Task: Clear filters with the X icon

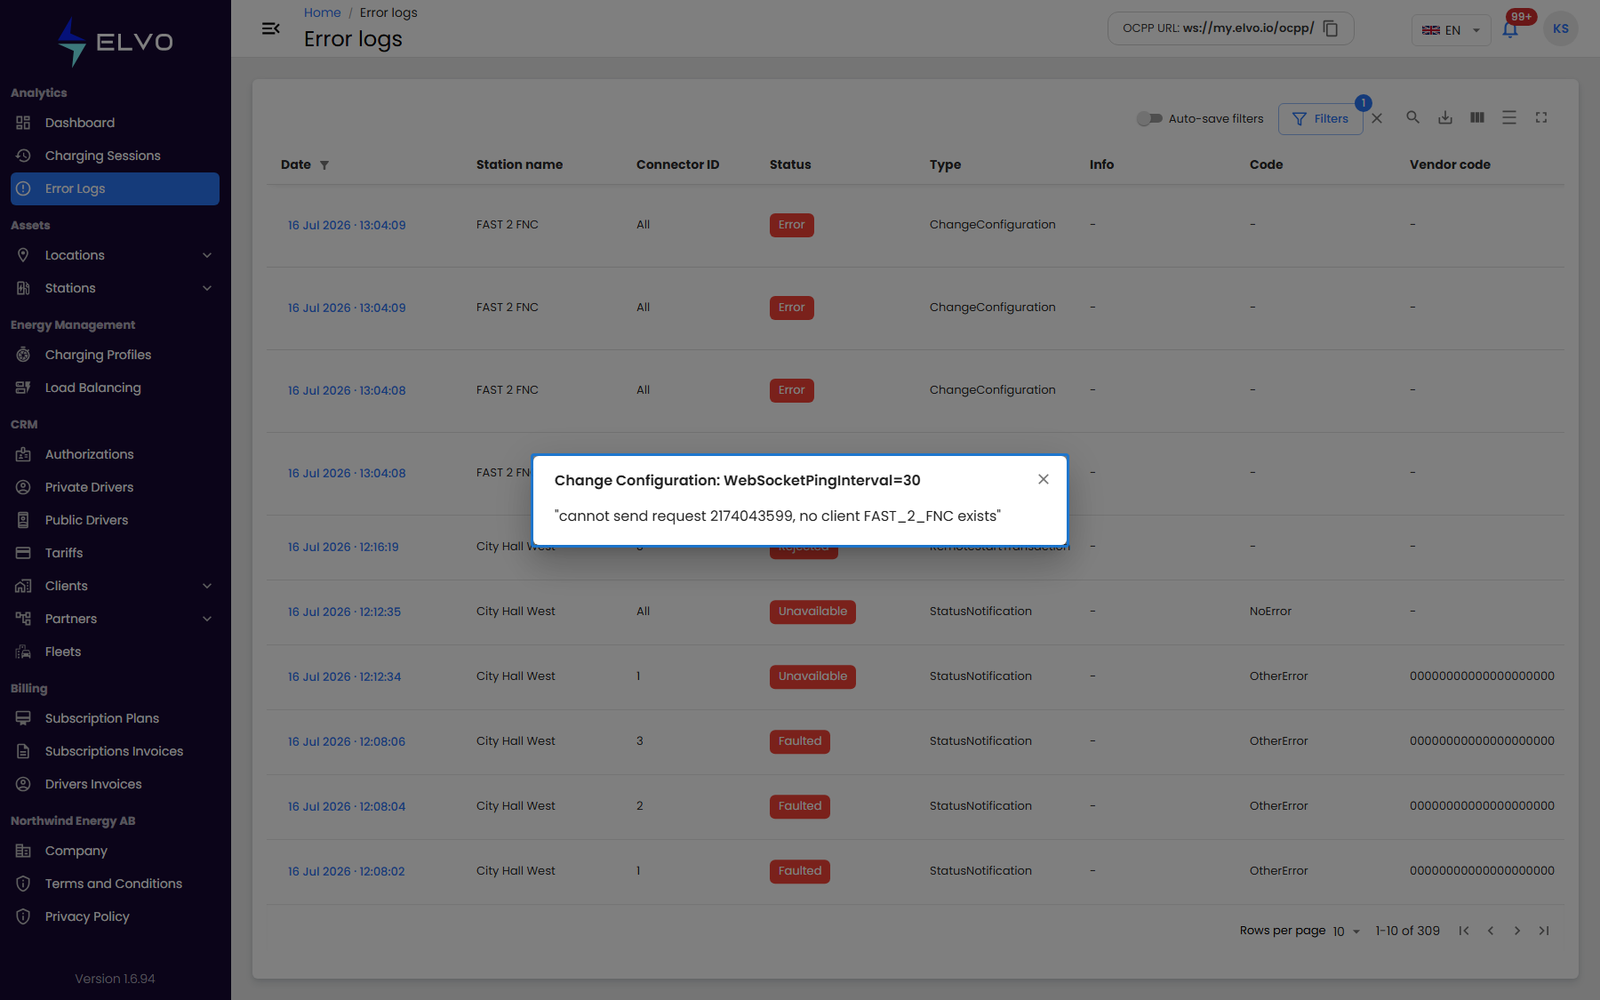Action: click(x=1377, y=118)
